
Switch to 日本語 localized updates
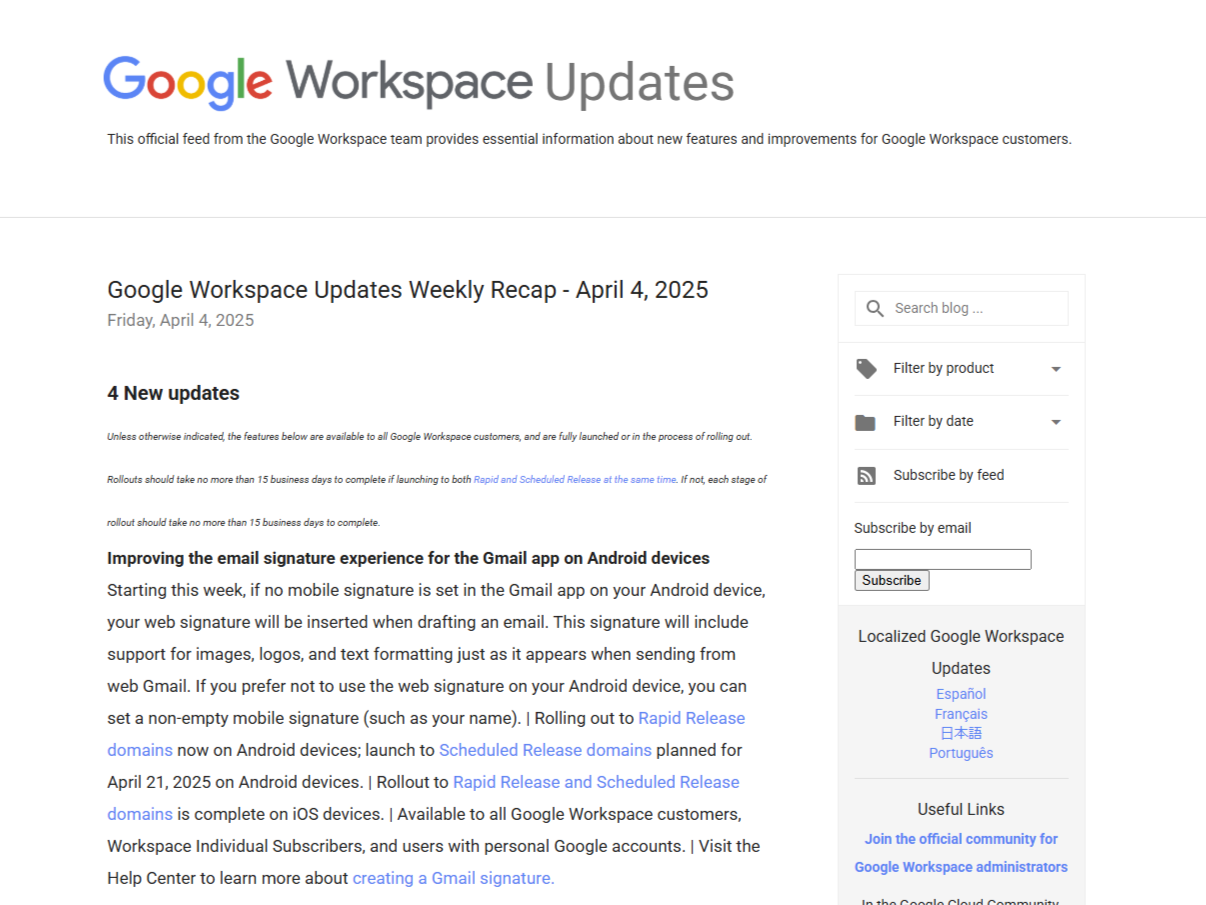(961, 733)
